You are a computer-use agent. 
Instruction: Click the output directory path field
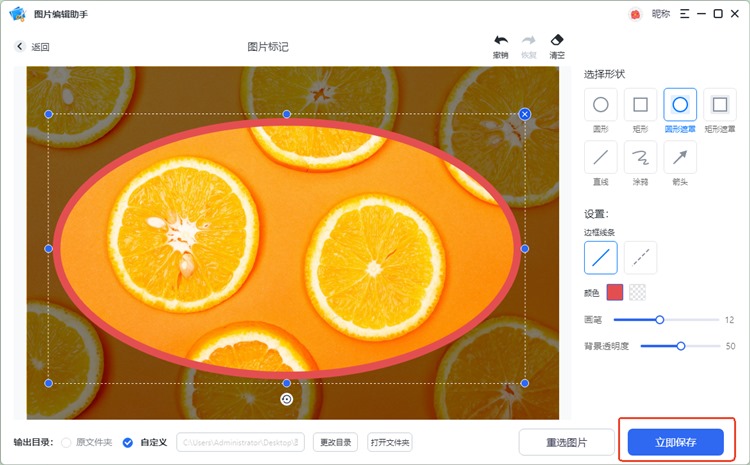(241, 442)
